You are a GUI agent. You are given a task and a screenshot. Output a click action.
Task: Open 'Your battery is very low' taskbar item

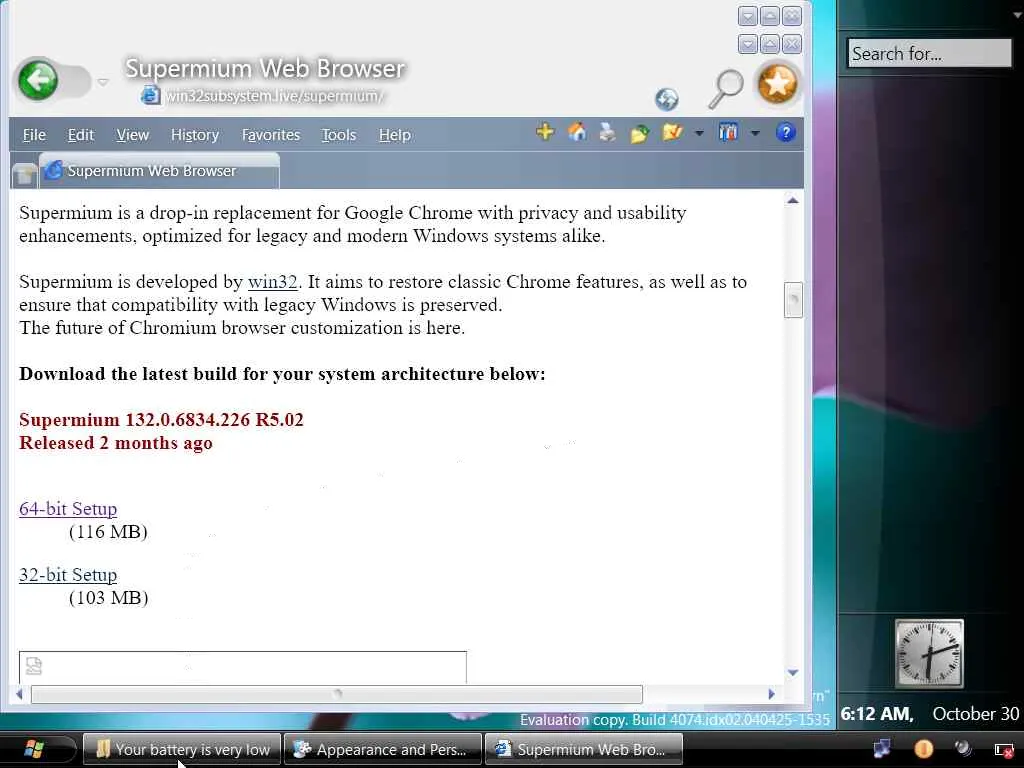182,749
